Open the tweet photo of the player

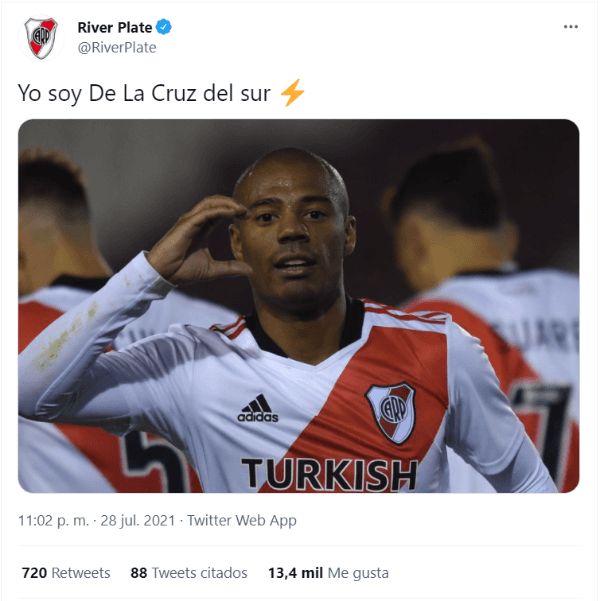tap(299, 305)
